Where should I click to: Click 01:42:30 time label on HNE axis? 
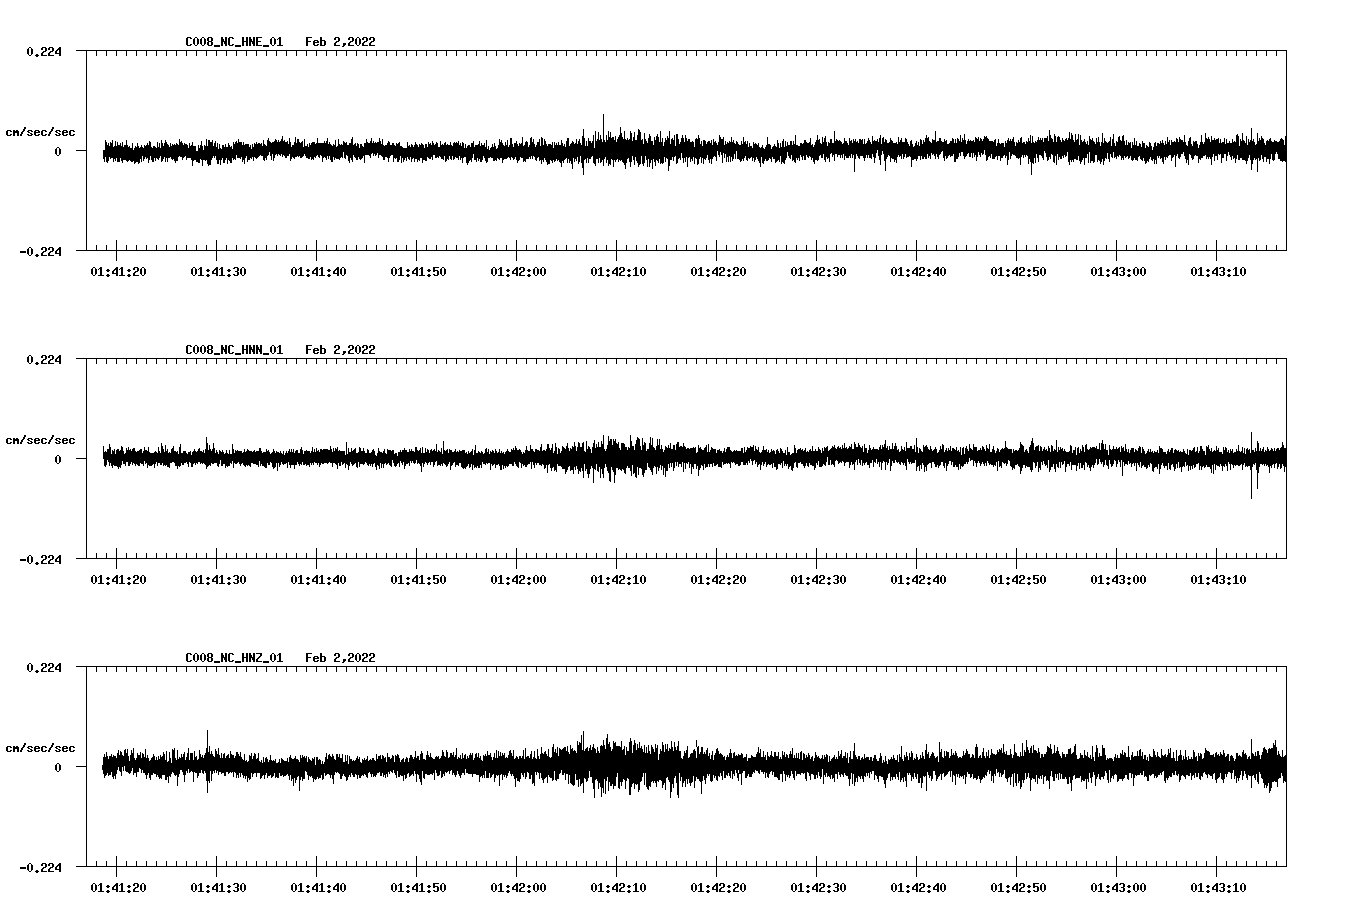[x=818, y=272]
